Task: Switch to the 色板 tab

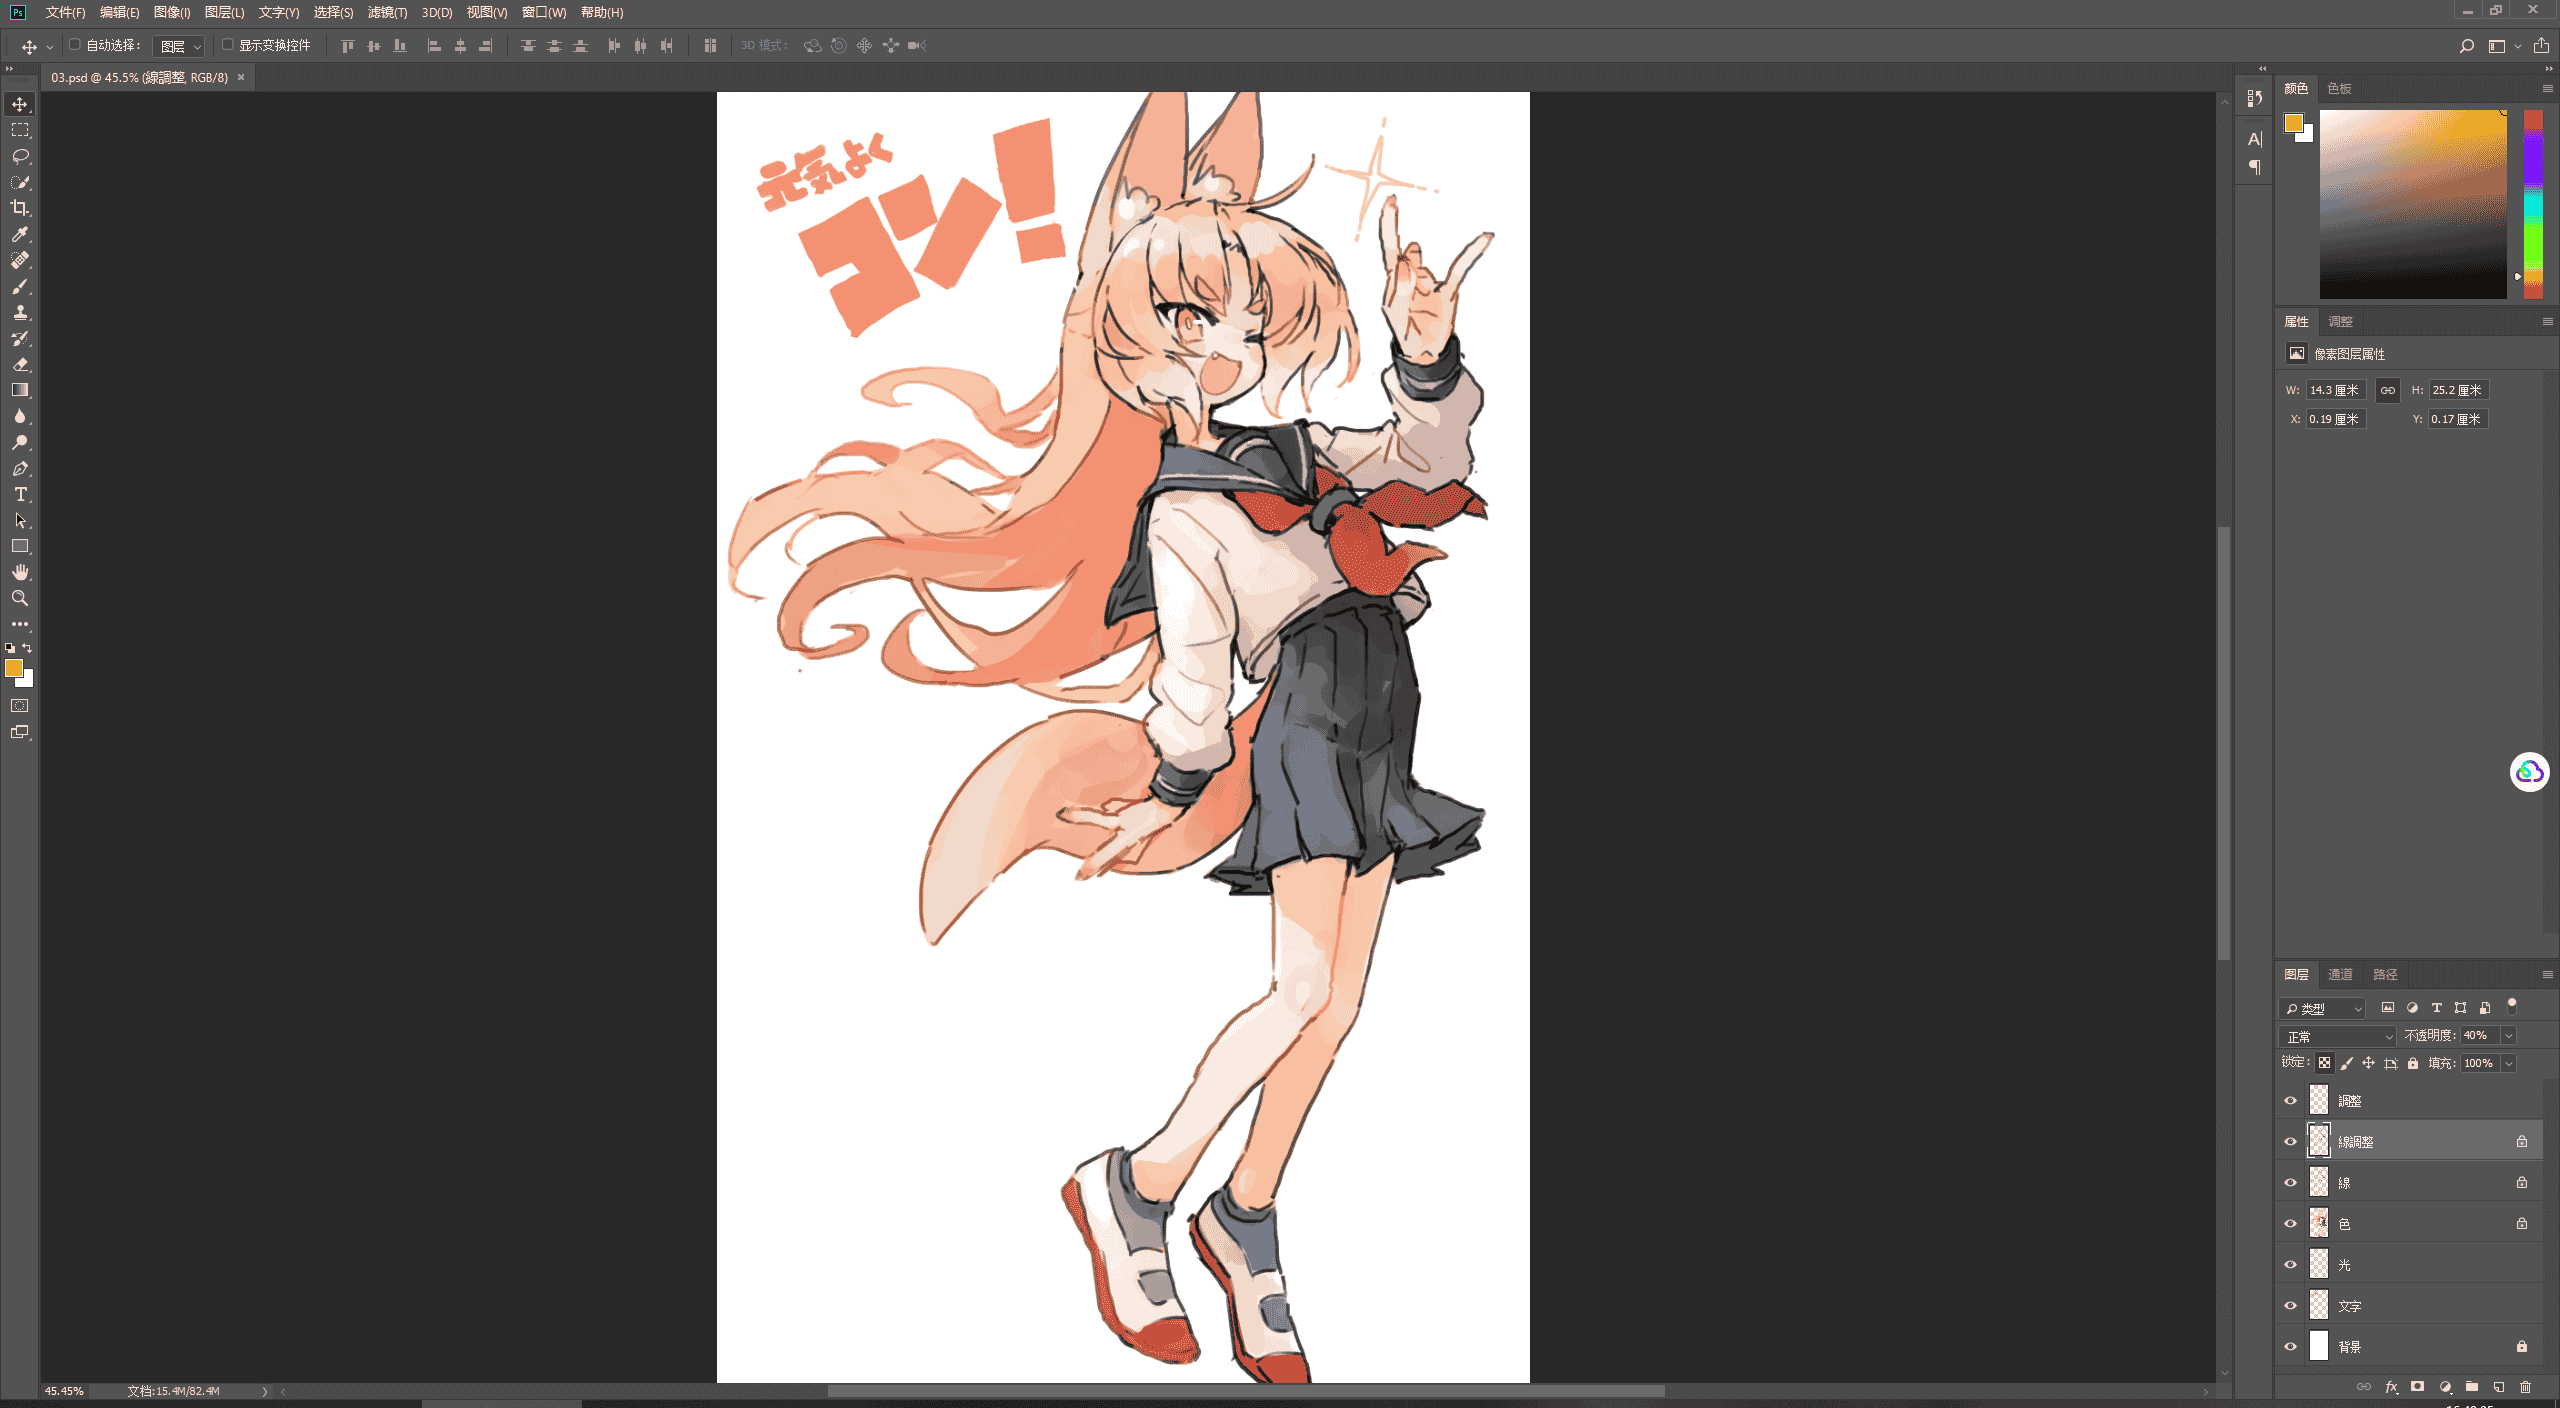Action: tap(2339, 88)
